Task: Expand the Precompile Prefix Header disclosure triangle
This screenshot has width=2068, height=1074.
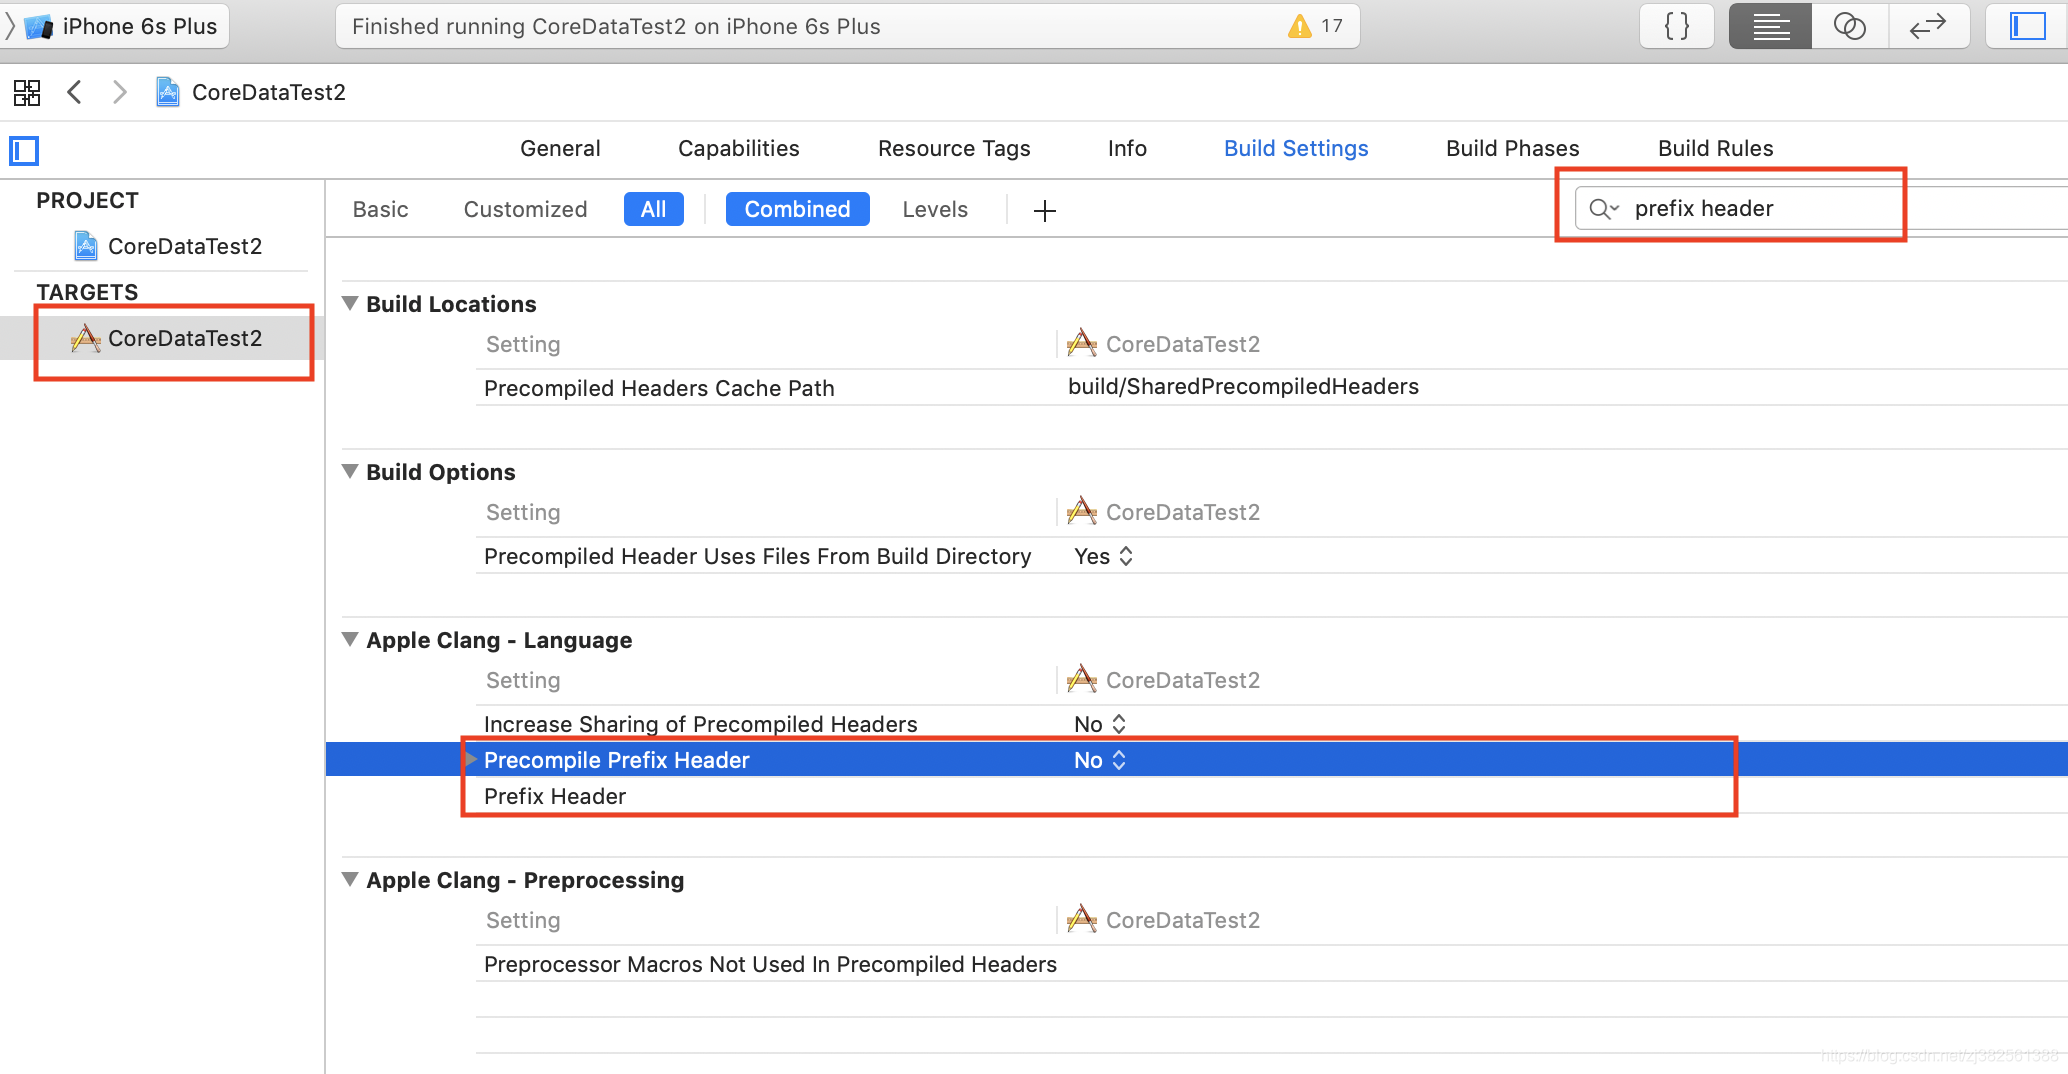Action: [x=471, y=759]
